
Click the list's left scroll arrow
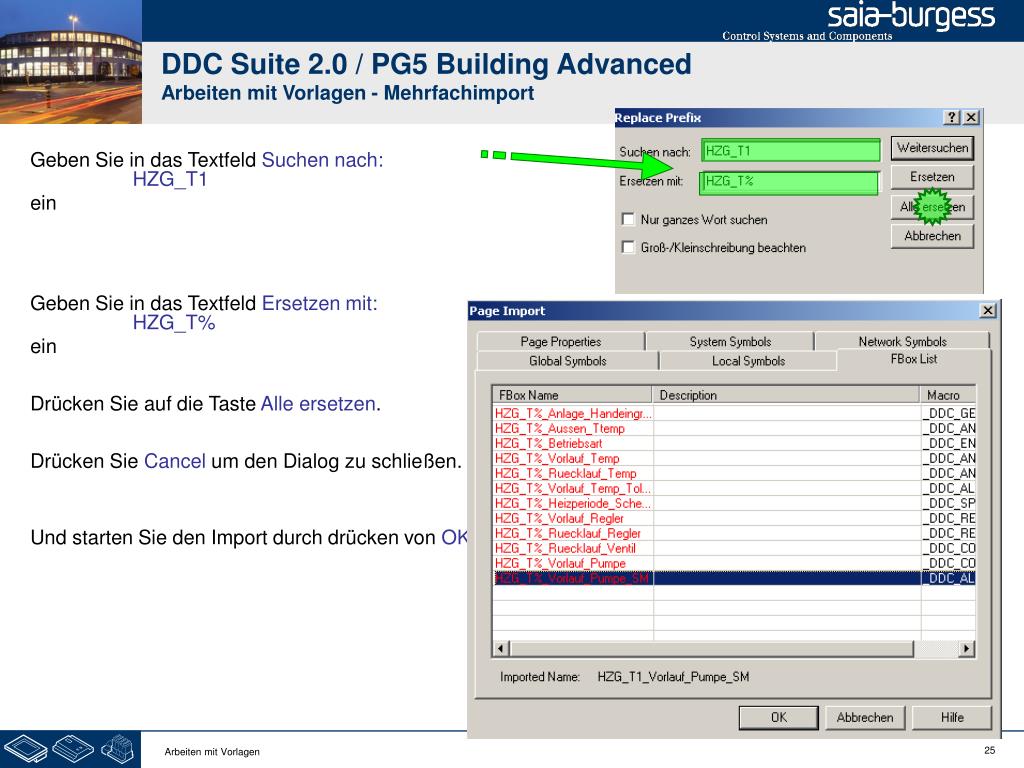(x=501, y=648)
